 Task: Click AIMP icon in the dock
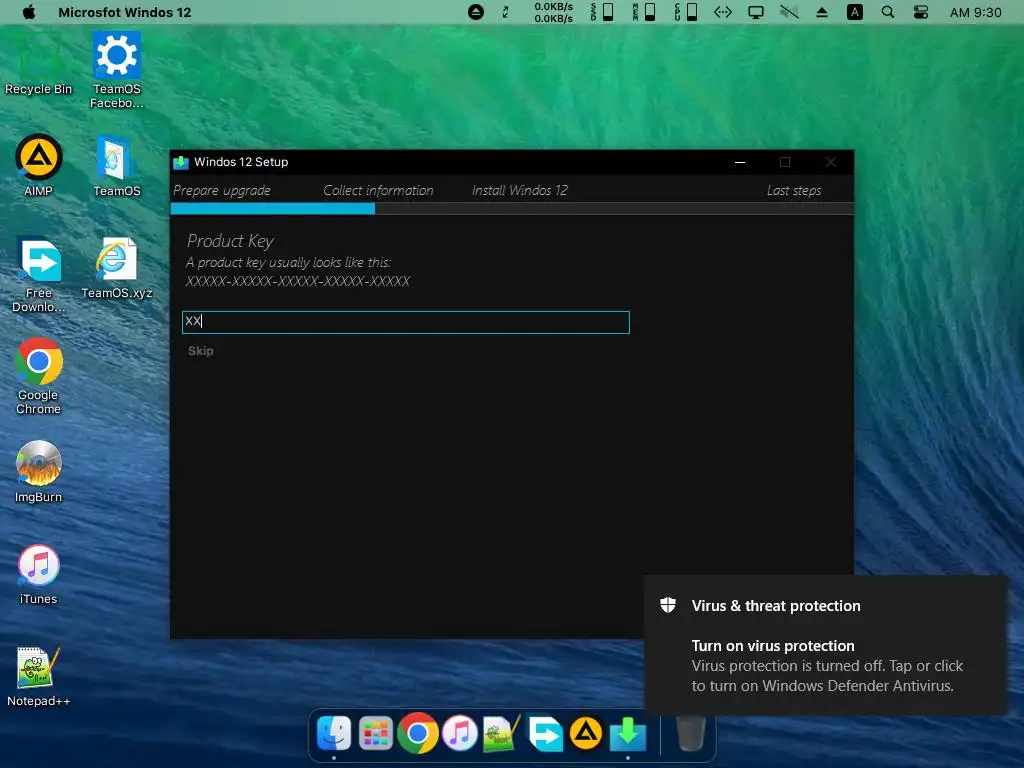click(586, 733)
